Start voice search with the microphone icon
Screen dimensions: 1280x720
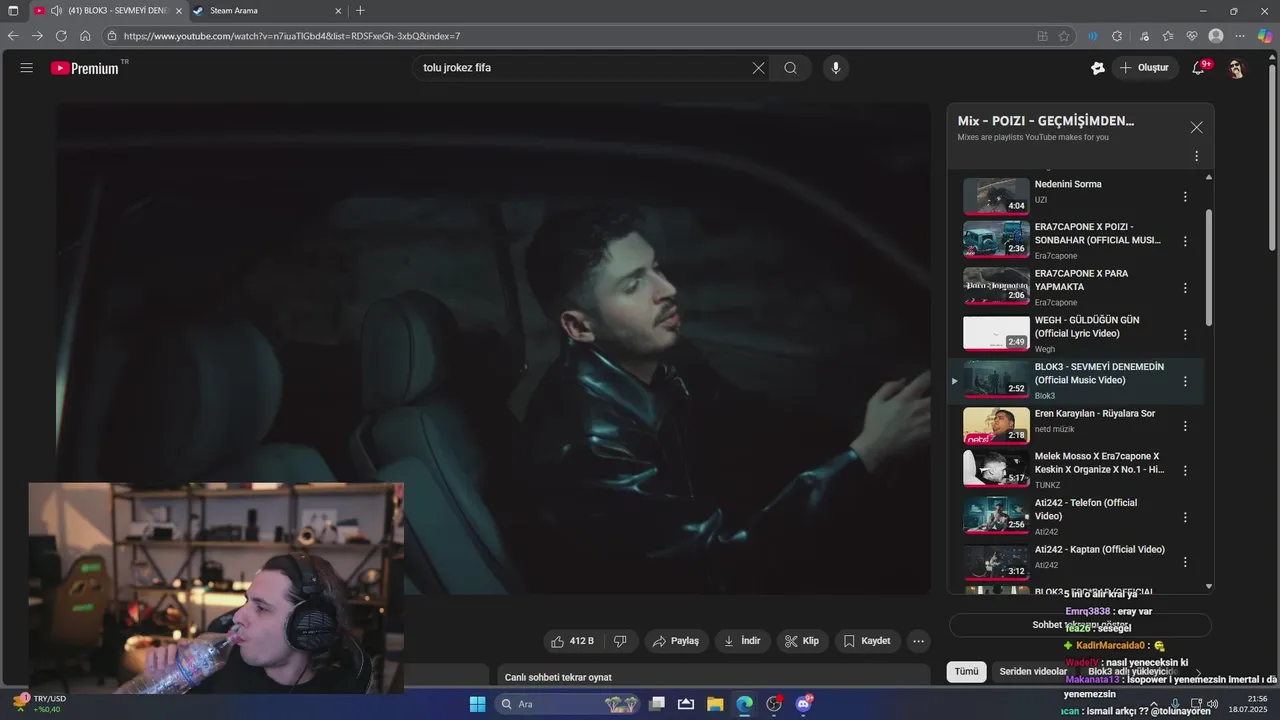836,68
